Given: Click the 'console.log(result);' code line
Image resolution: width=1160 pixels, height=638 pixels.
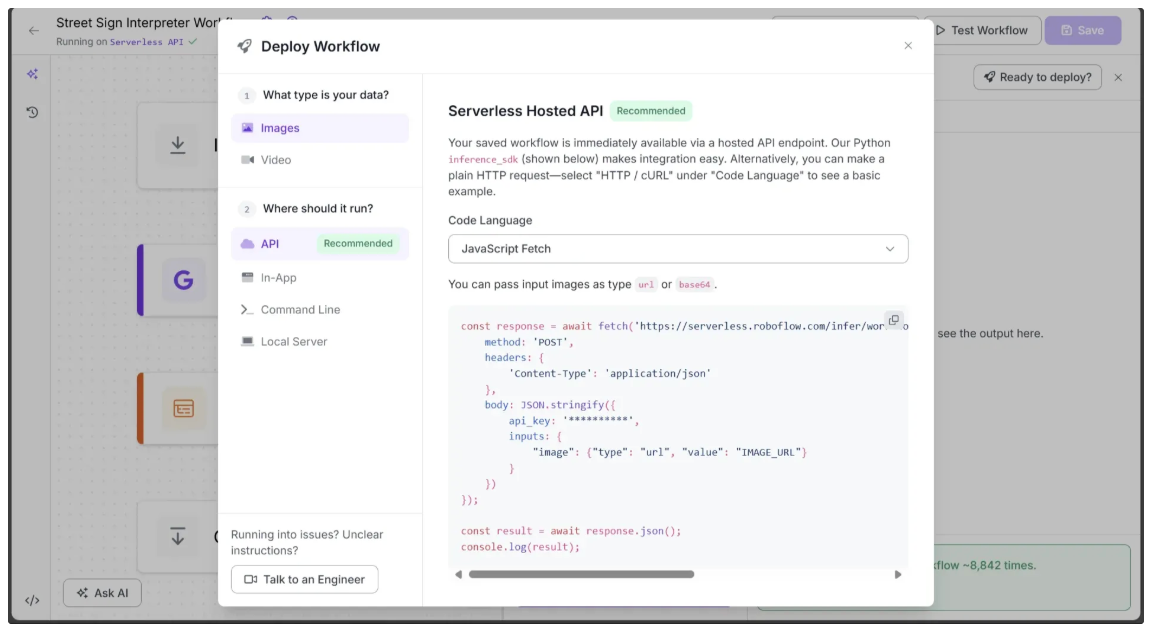Looking at the screenshot, I should pos(520,547).
